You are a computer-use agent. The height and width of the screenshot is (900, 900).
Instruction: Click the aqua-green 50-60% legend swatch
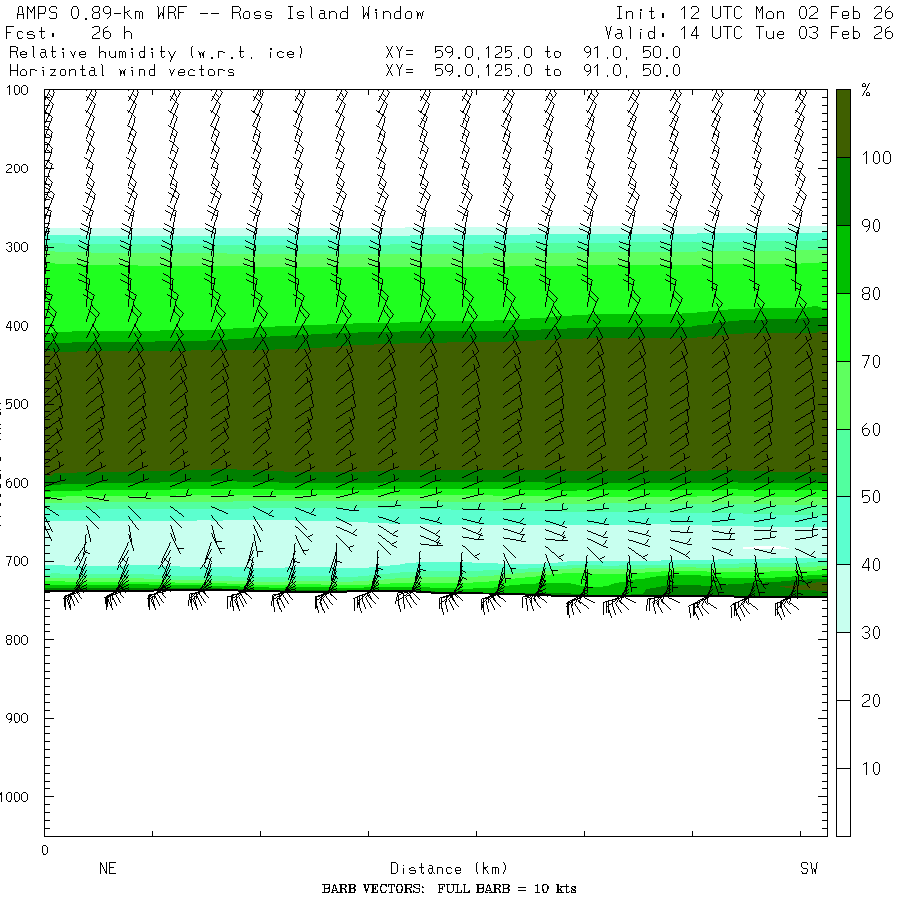tap(843, 463)
